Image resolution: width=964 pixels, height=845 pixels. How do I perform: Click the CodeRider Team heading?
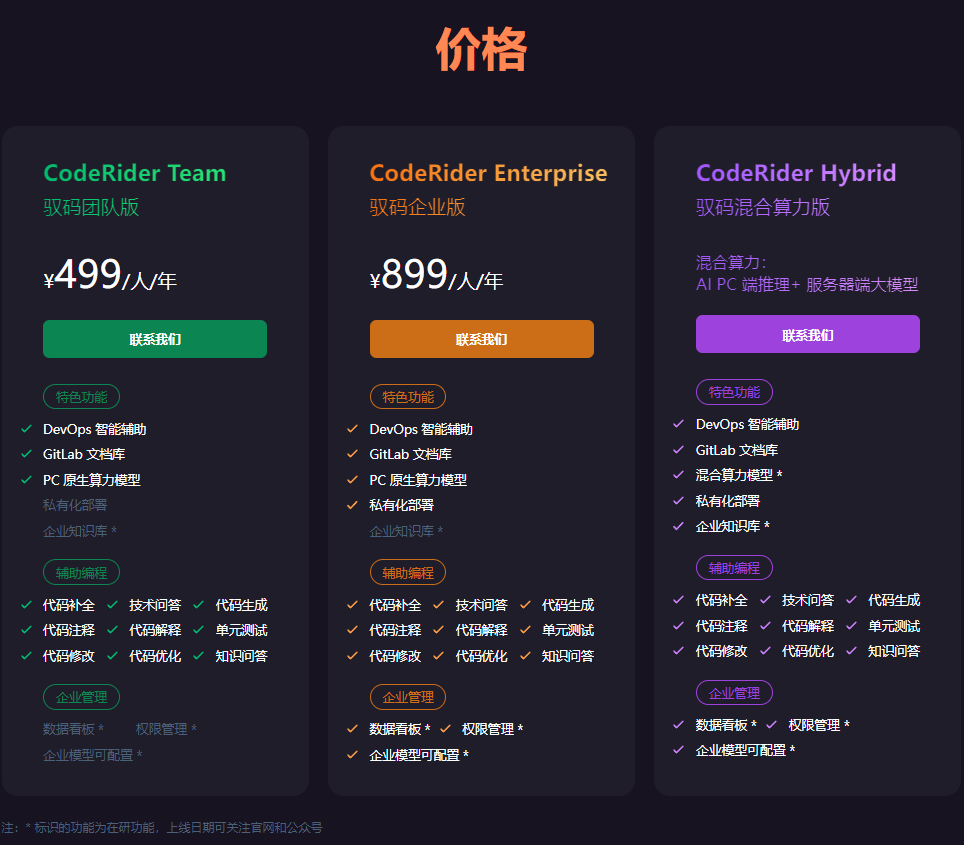(x=135, y=173)
